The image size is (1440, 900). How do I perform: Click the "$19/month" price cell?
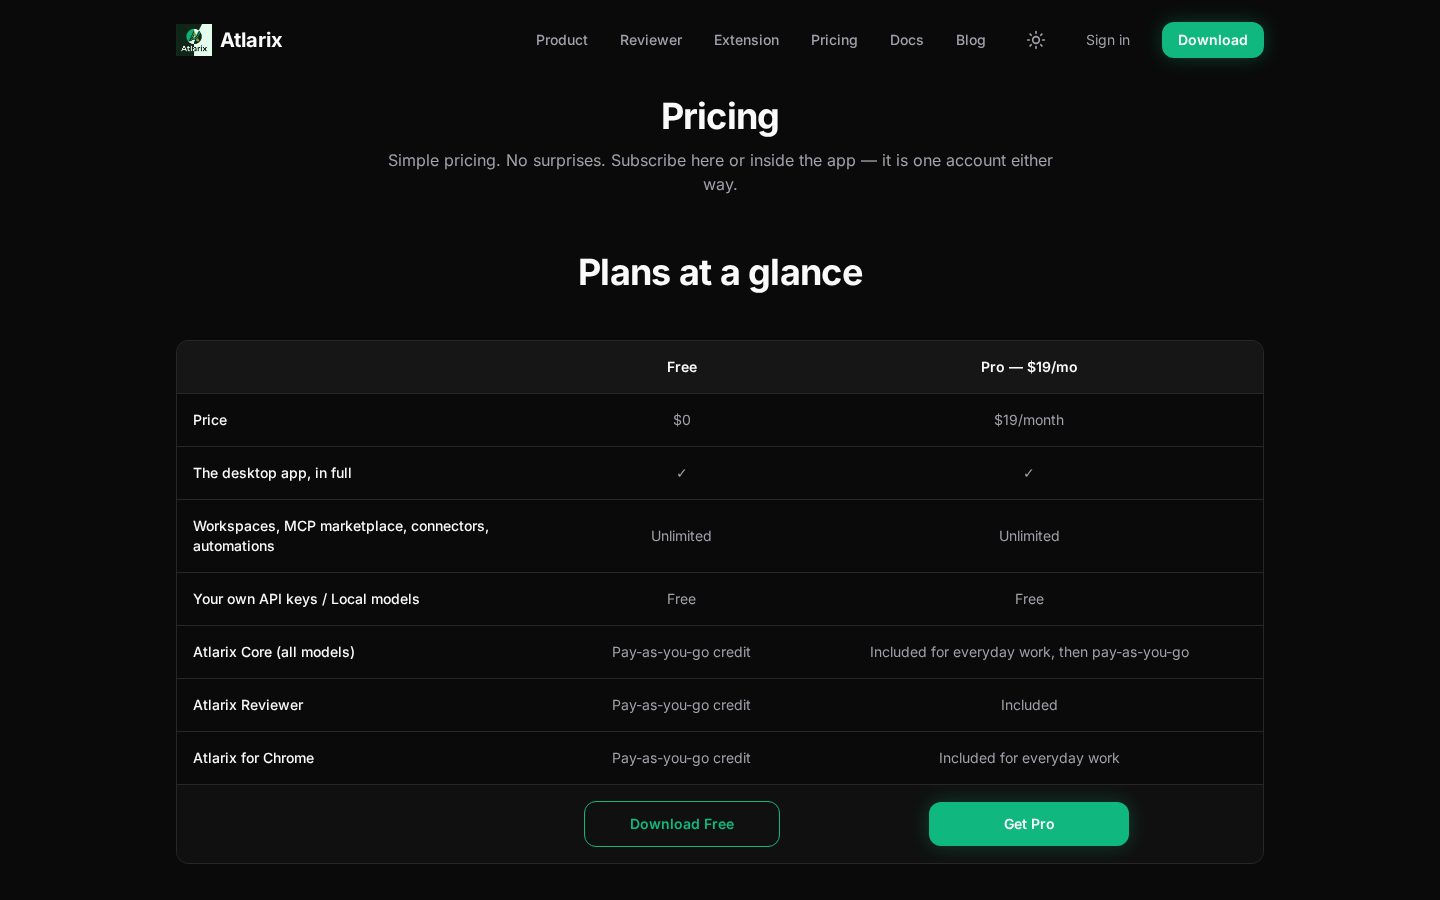pyautogui.click(x=1029, y=420)
